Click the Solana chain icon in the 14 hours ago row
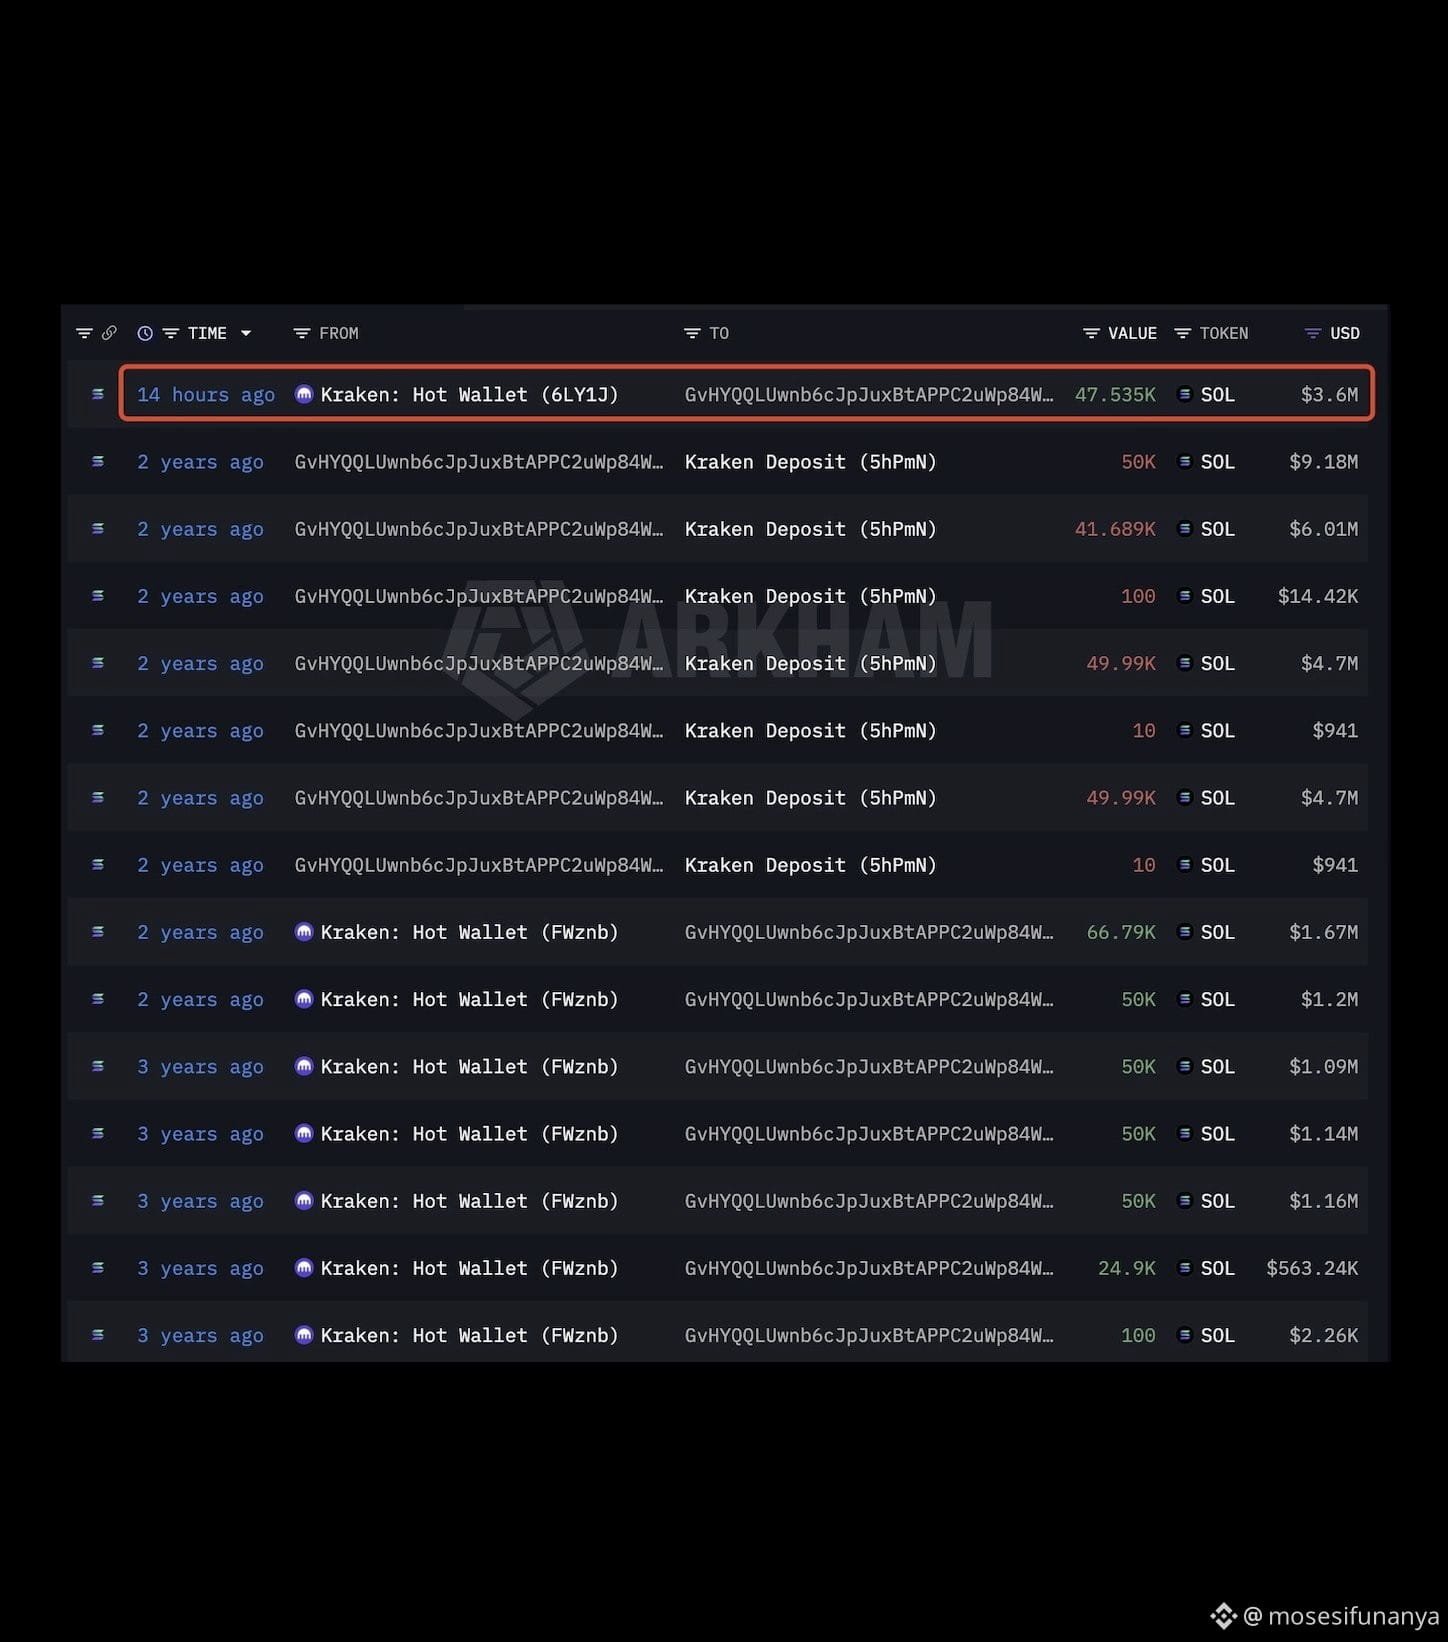Screen dimensions: 1448x1642 pyautogui.click(x=98, y=394)
